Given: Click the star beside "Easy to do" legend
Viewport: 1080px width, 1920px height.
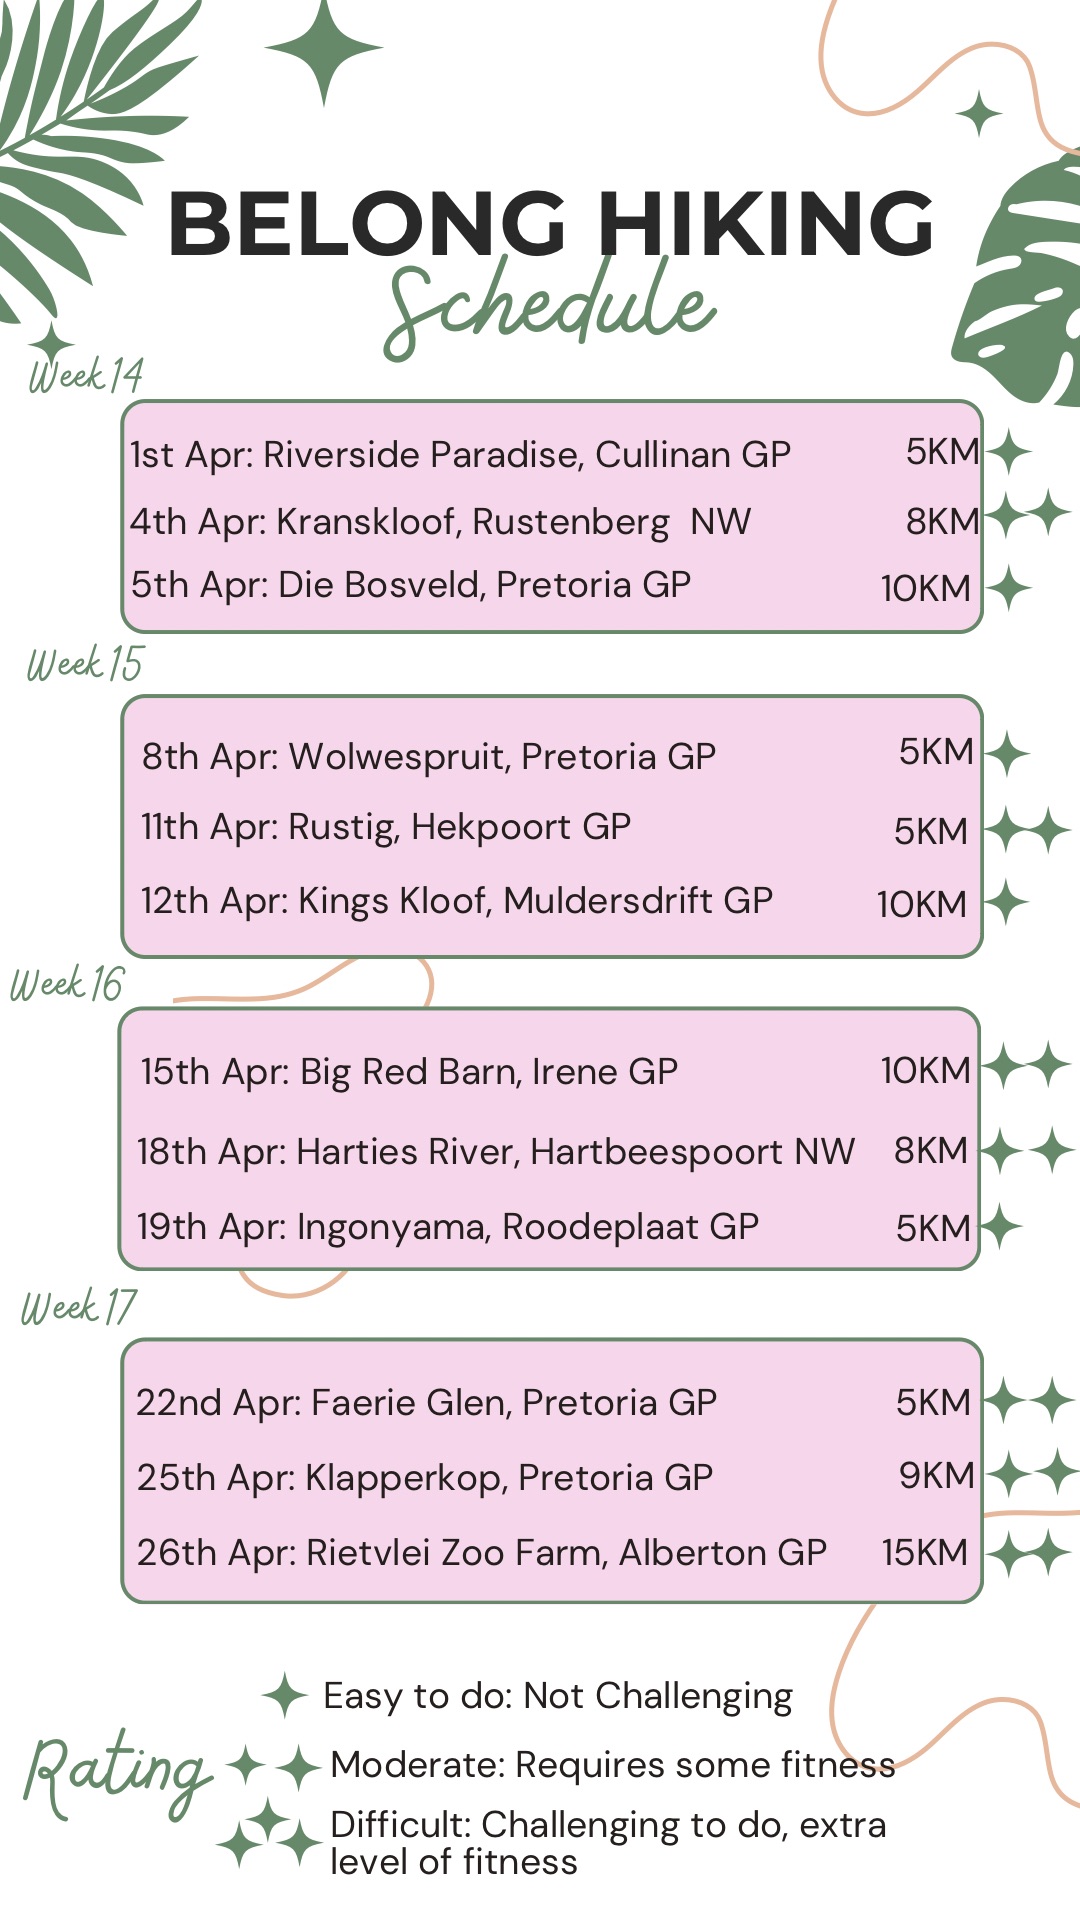Looking at the screenshot, I should (285, 1695).
